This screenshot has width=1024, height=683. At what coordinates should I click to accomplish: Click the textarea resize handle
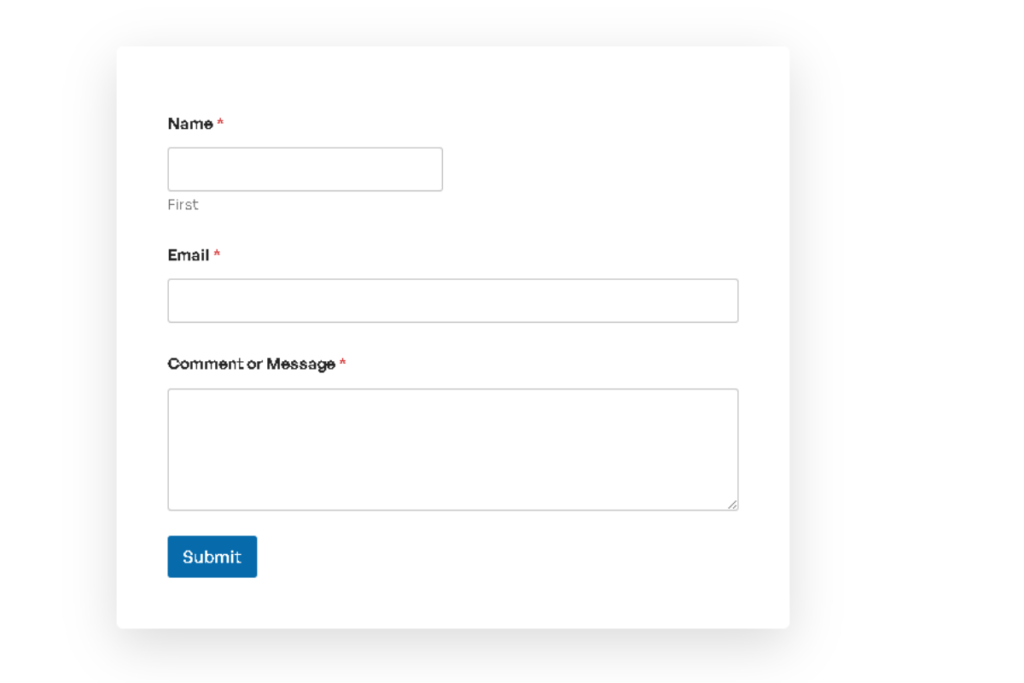point(733,505)
